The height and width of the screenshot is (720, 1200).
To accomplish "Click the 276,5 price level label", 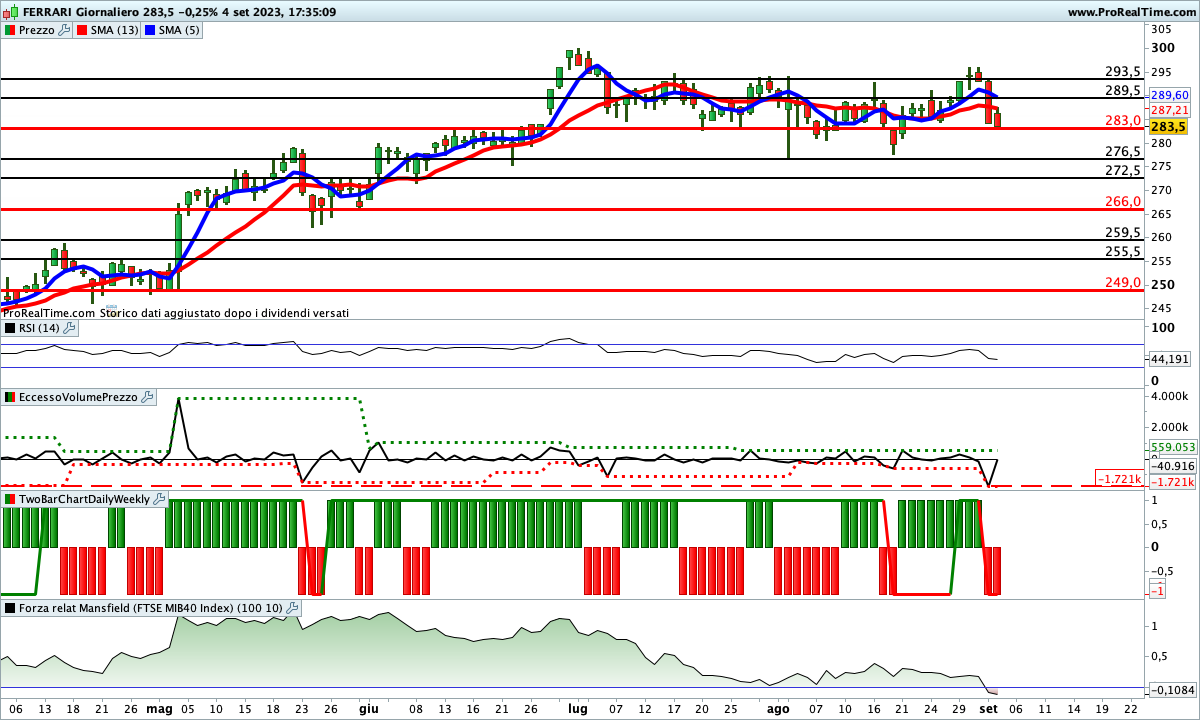I will pyautogui.click(x=1123, y=152).
